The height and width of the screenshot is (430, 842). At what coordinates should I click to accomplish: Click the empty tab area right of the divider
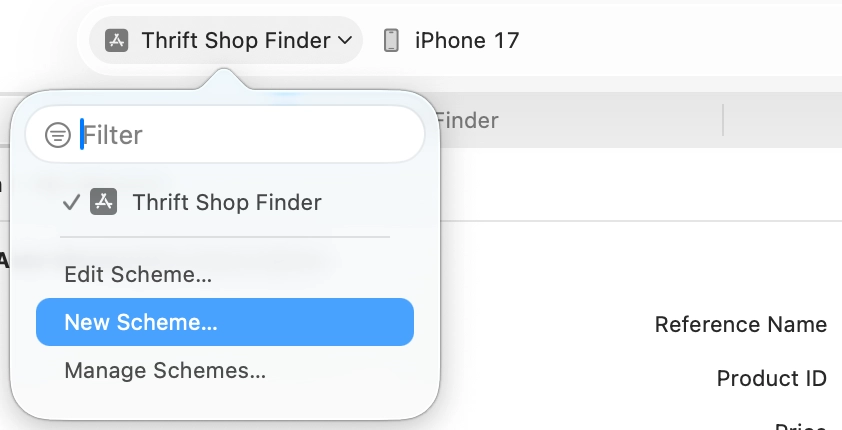[x=780, y=121]
